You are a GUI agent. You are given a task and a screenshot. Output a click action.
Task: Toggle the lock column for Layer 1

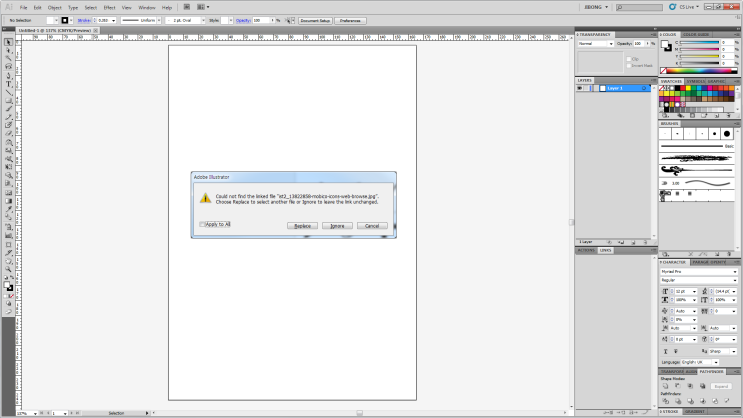(x=587, y=88)
